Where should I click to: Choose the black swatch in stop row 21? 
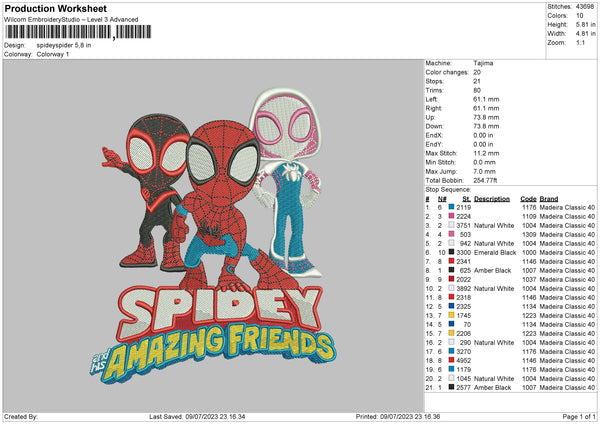[x=451, y=387]
